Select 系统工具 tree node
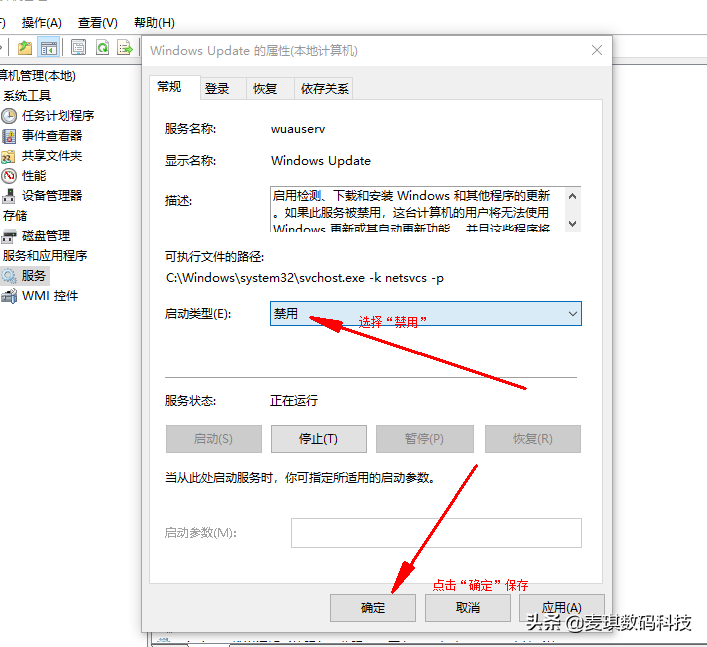707x647 pixels. [27, 96]
